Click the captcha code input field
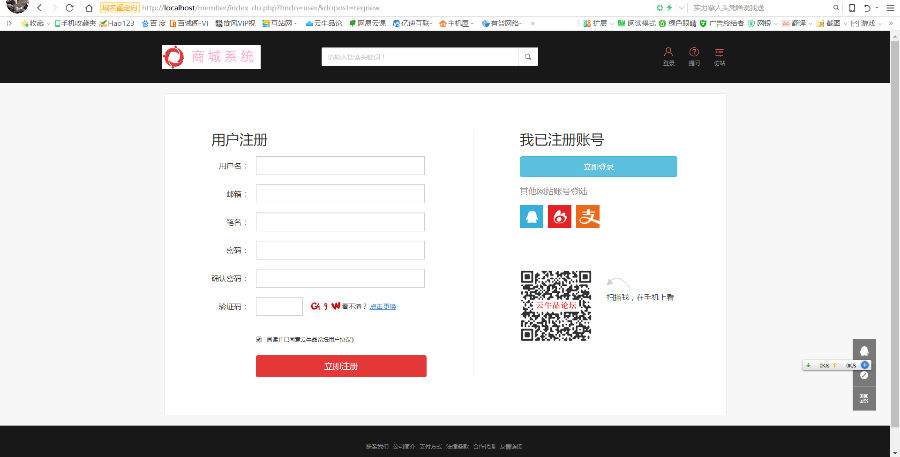Viewport: 900px width, 457px height. coord(279,306)
